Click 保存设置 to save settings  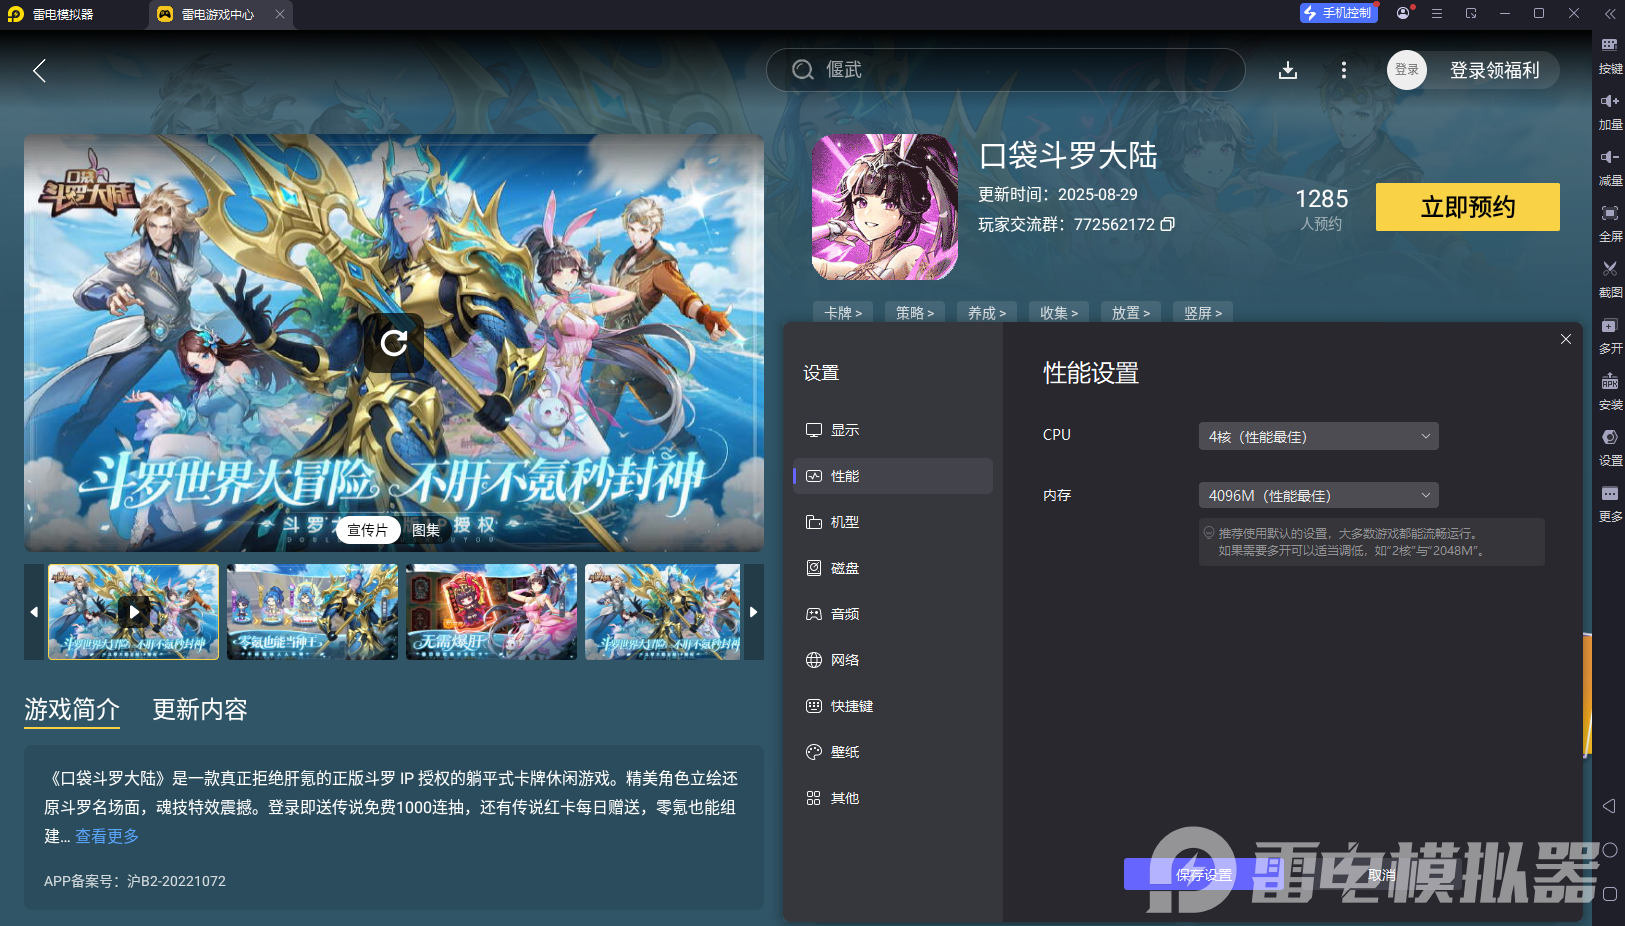pos(1204,875)
